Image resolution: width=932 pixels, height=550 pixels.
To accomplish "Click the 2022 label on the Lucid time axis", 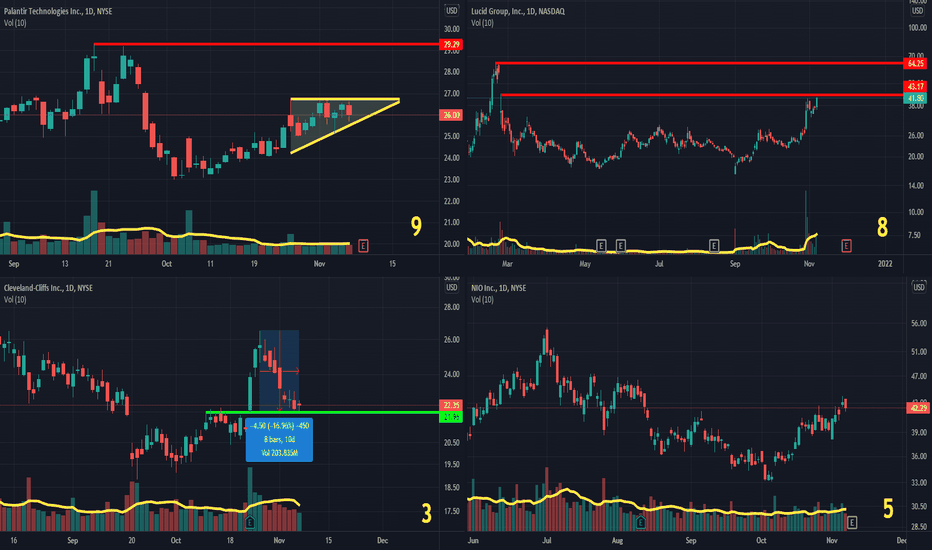I will tap(885, 264).
